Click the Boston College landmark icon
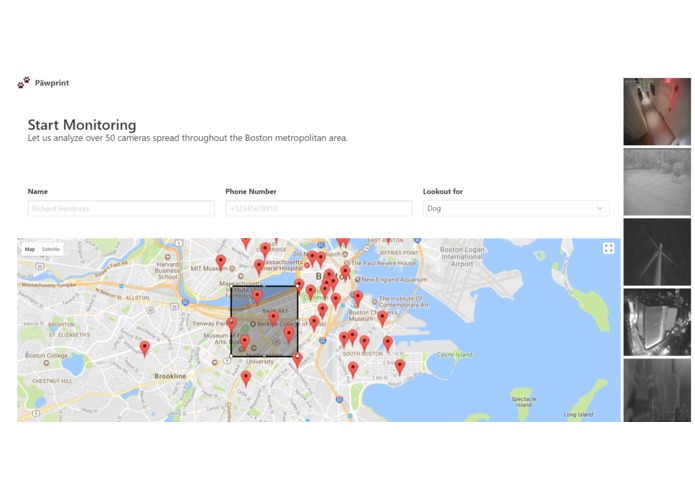 tap(46, 362)
